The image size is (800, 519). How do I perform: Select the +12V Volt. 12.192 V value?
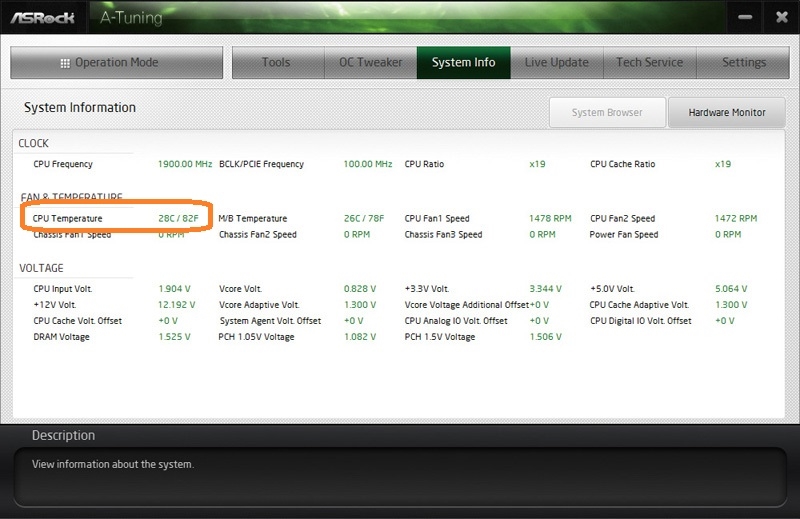[177, 305]
